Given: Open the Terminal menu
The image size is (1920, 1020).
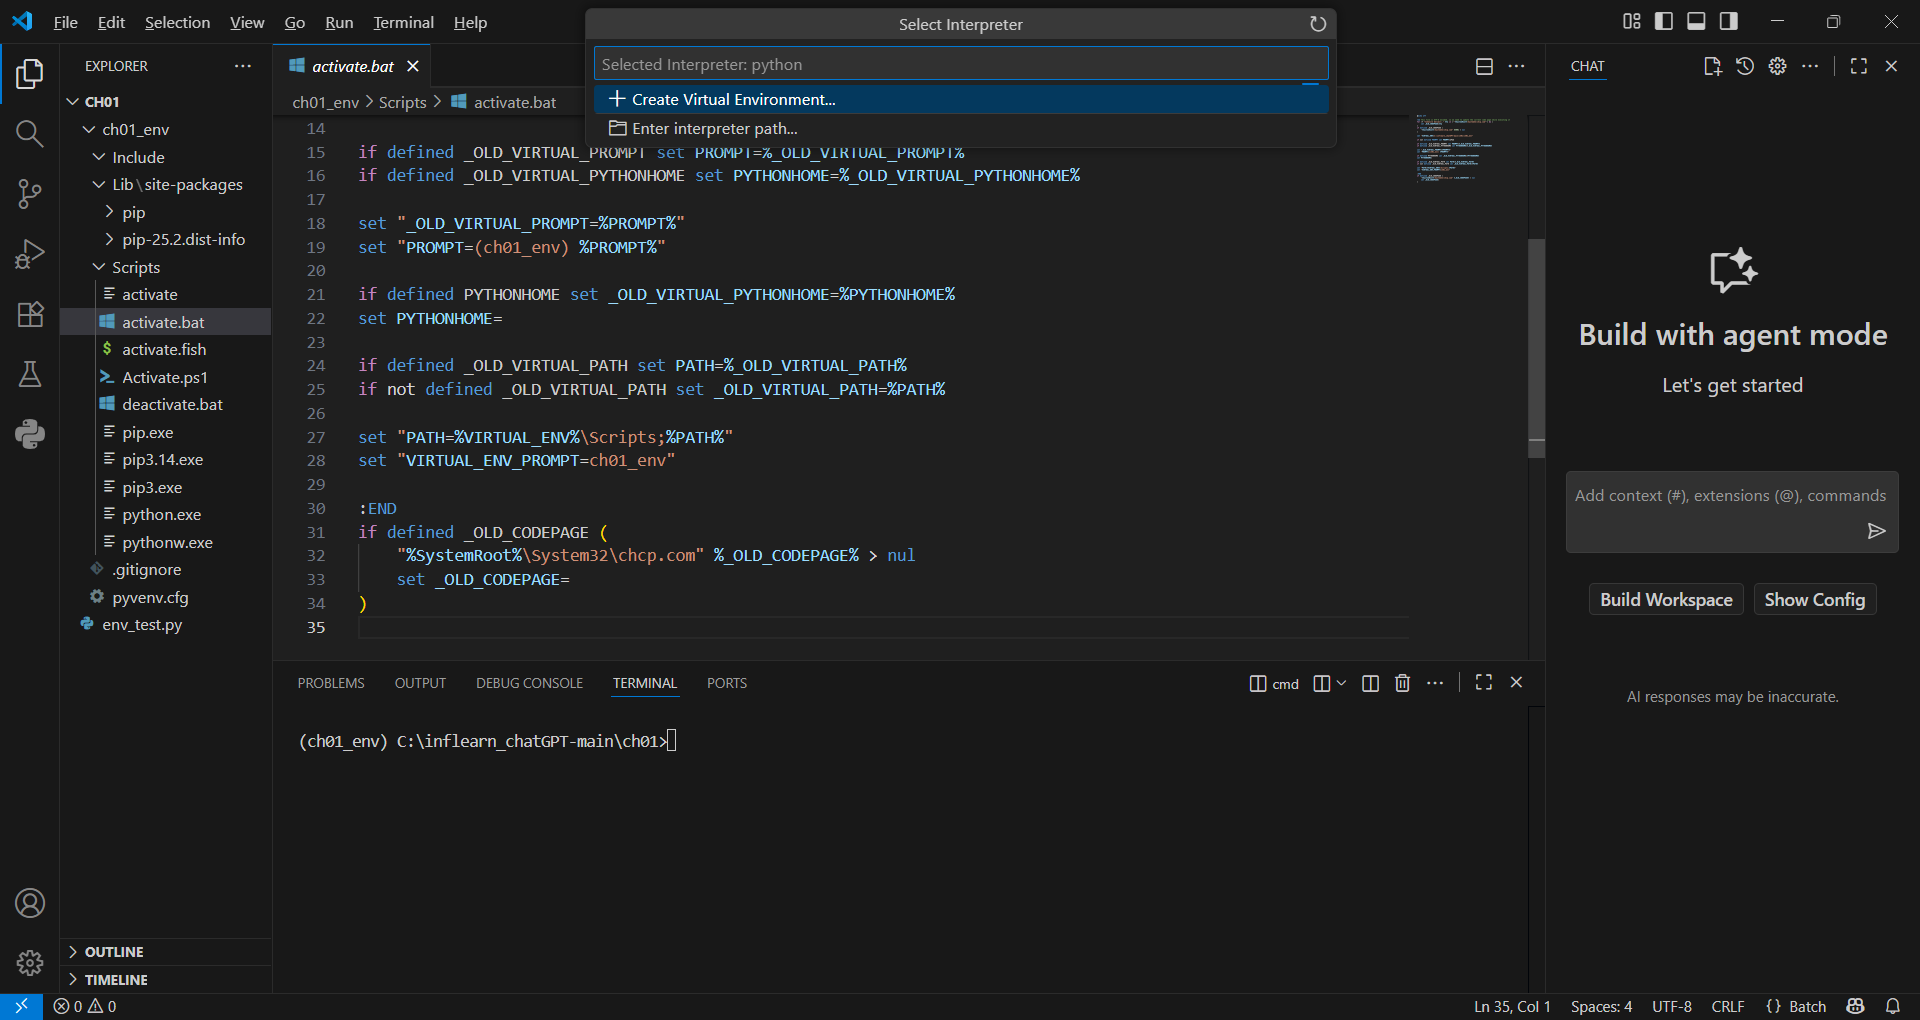Looking at the screenshot, I should (403, 22).
